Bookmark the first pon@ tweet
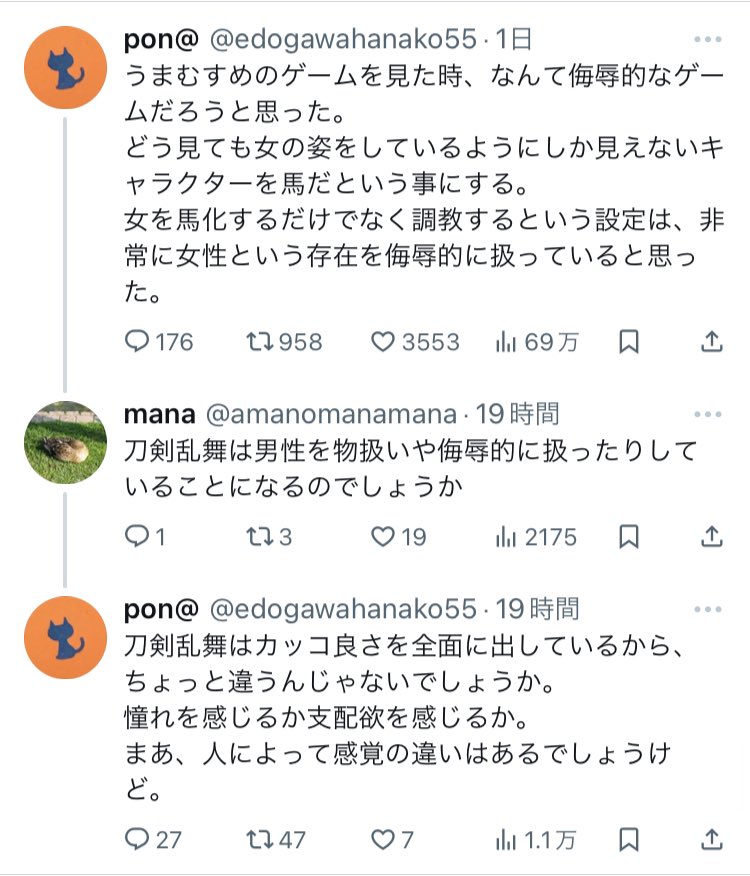This screenshot has width=750, height=876. [629, 342]
